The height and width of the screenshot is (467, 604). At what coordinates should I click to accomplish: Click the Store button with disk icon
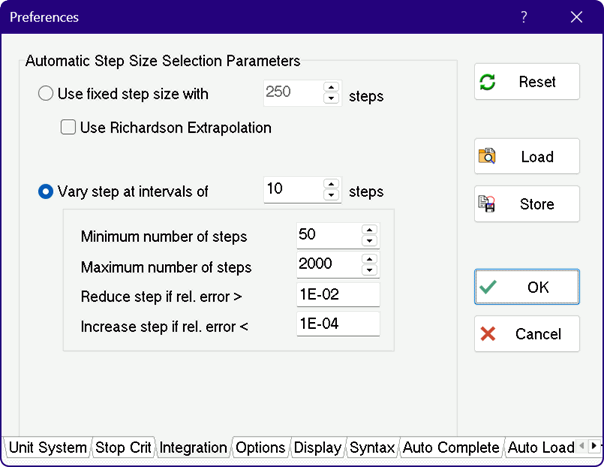pyautogui.click(x=526, y=204)
